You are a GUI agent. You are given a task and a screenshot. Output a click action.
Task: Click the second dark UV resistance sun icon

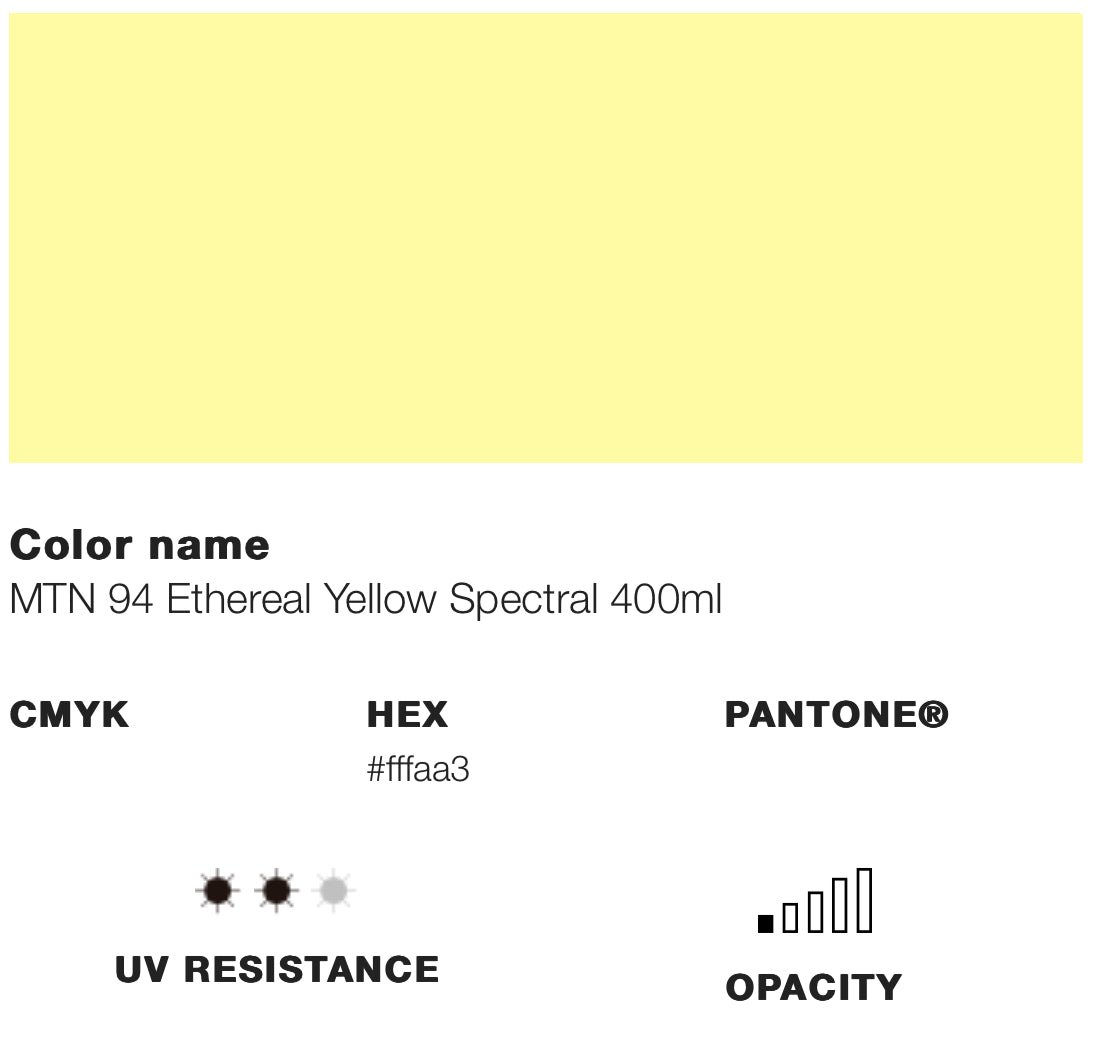point(275,890)
